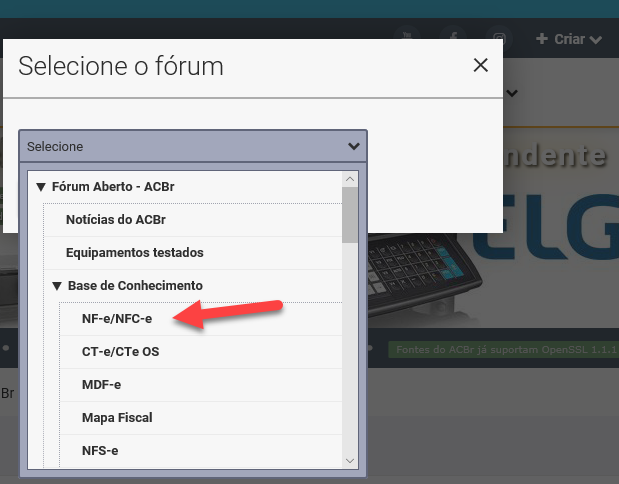Click scroll up arrow in forum list
This screenshot has width=619, height=484.
[x=350, y=179]
